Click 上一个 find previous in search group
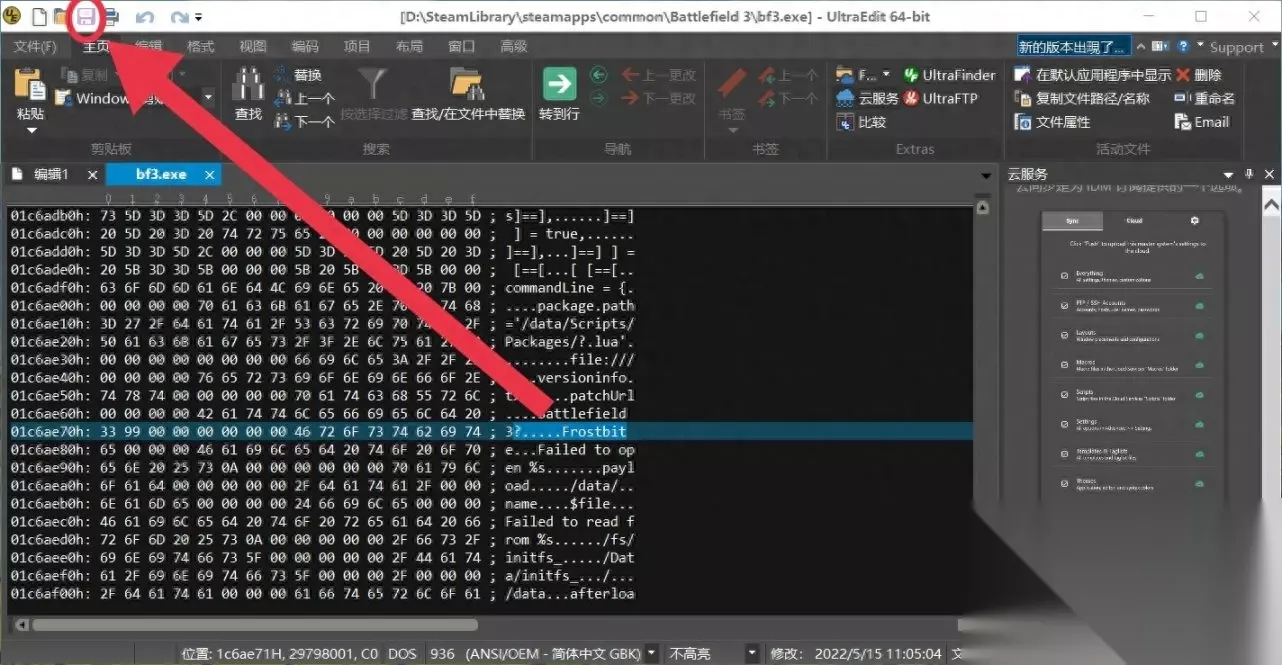The image size is (1282, 665). pyautogui.click(x=304, y=98)
